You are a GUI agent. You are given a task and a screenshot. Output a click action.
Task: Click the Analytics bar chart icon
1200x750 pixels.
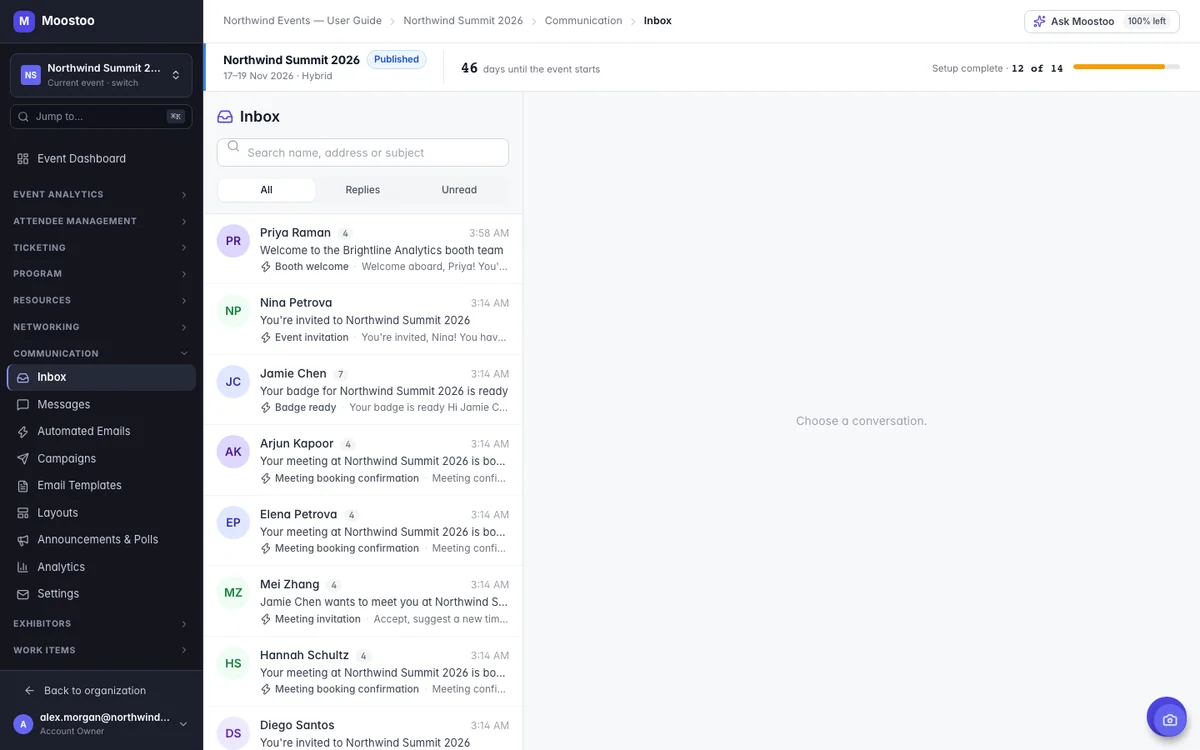coord(23,567)
